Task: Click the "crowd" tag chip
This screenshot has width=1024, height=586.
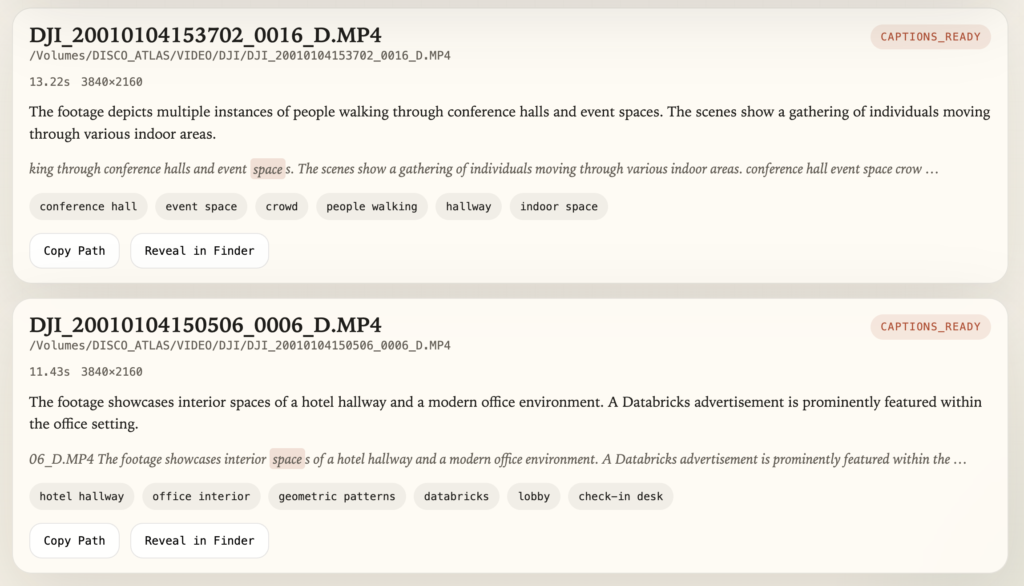Action: click(281, 207)
